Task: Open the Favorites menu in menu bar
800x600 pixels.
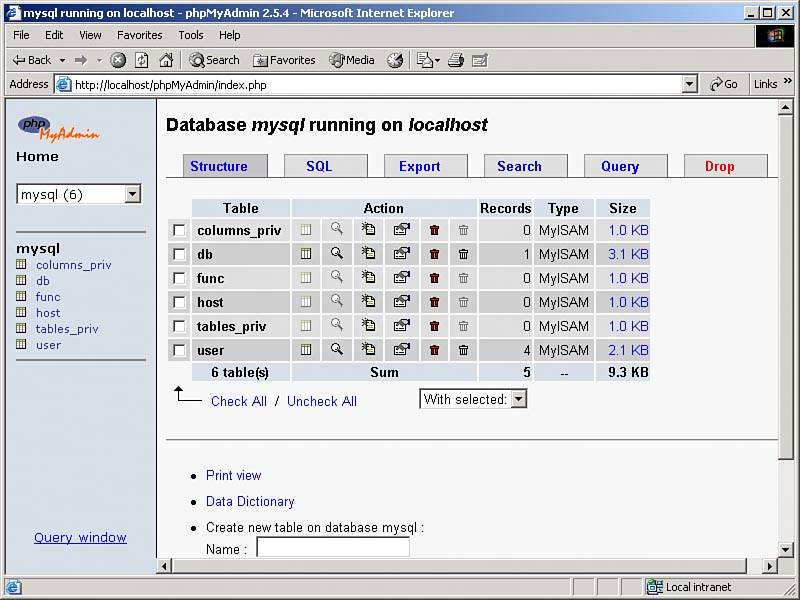Action: (x=139, y=35)
